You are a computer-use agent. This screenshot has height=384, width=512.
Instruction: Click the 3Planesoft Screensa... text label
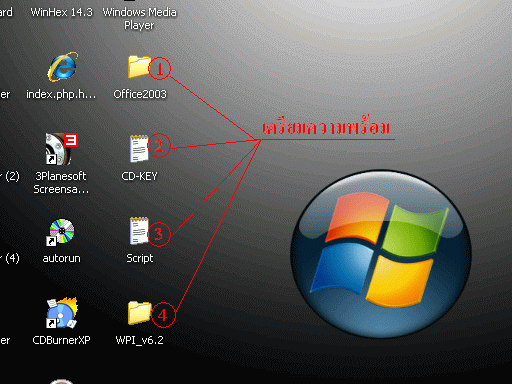pyautogui.click(x=61, y=183)
